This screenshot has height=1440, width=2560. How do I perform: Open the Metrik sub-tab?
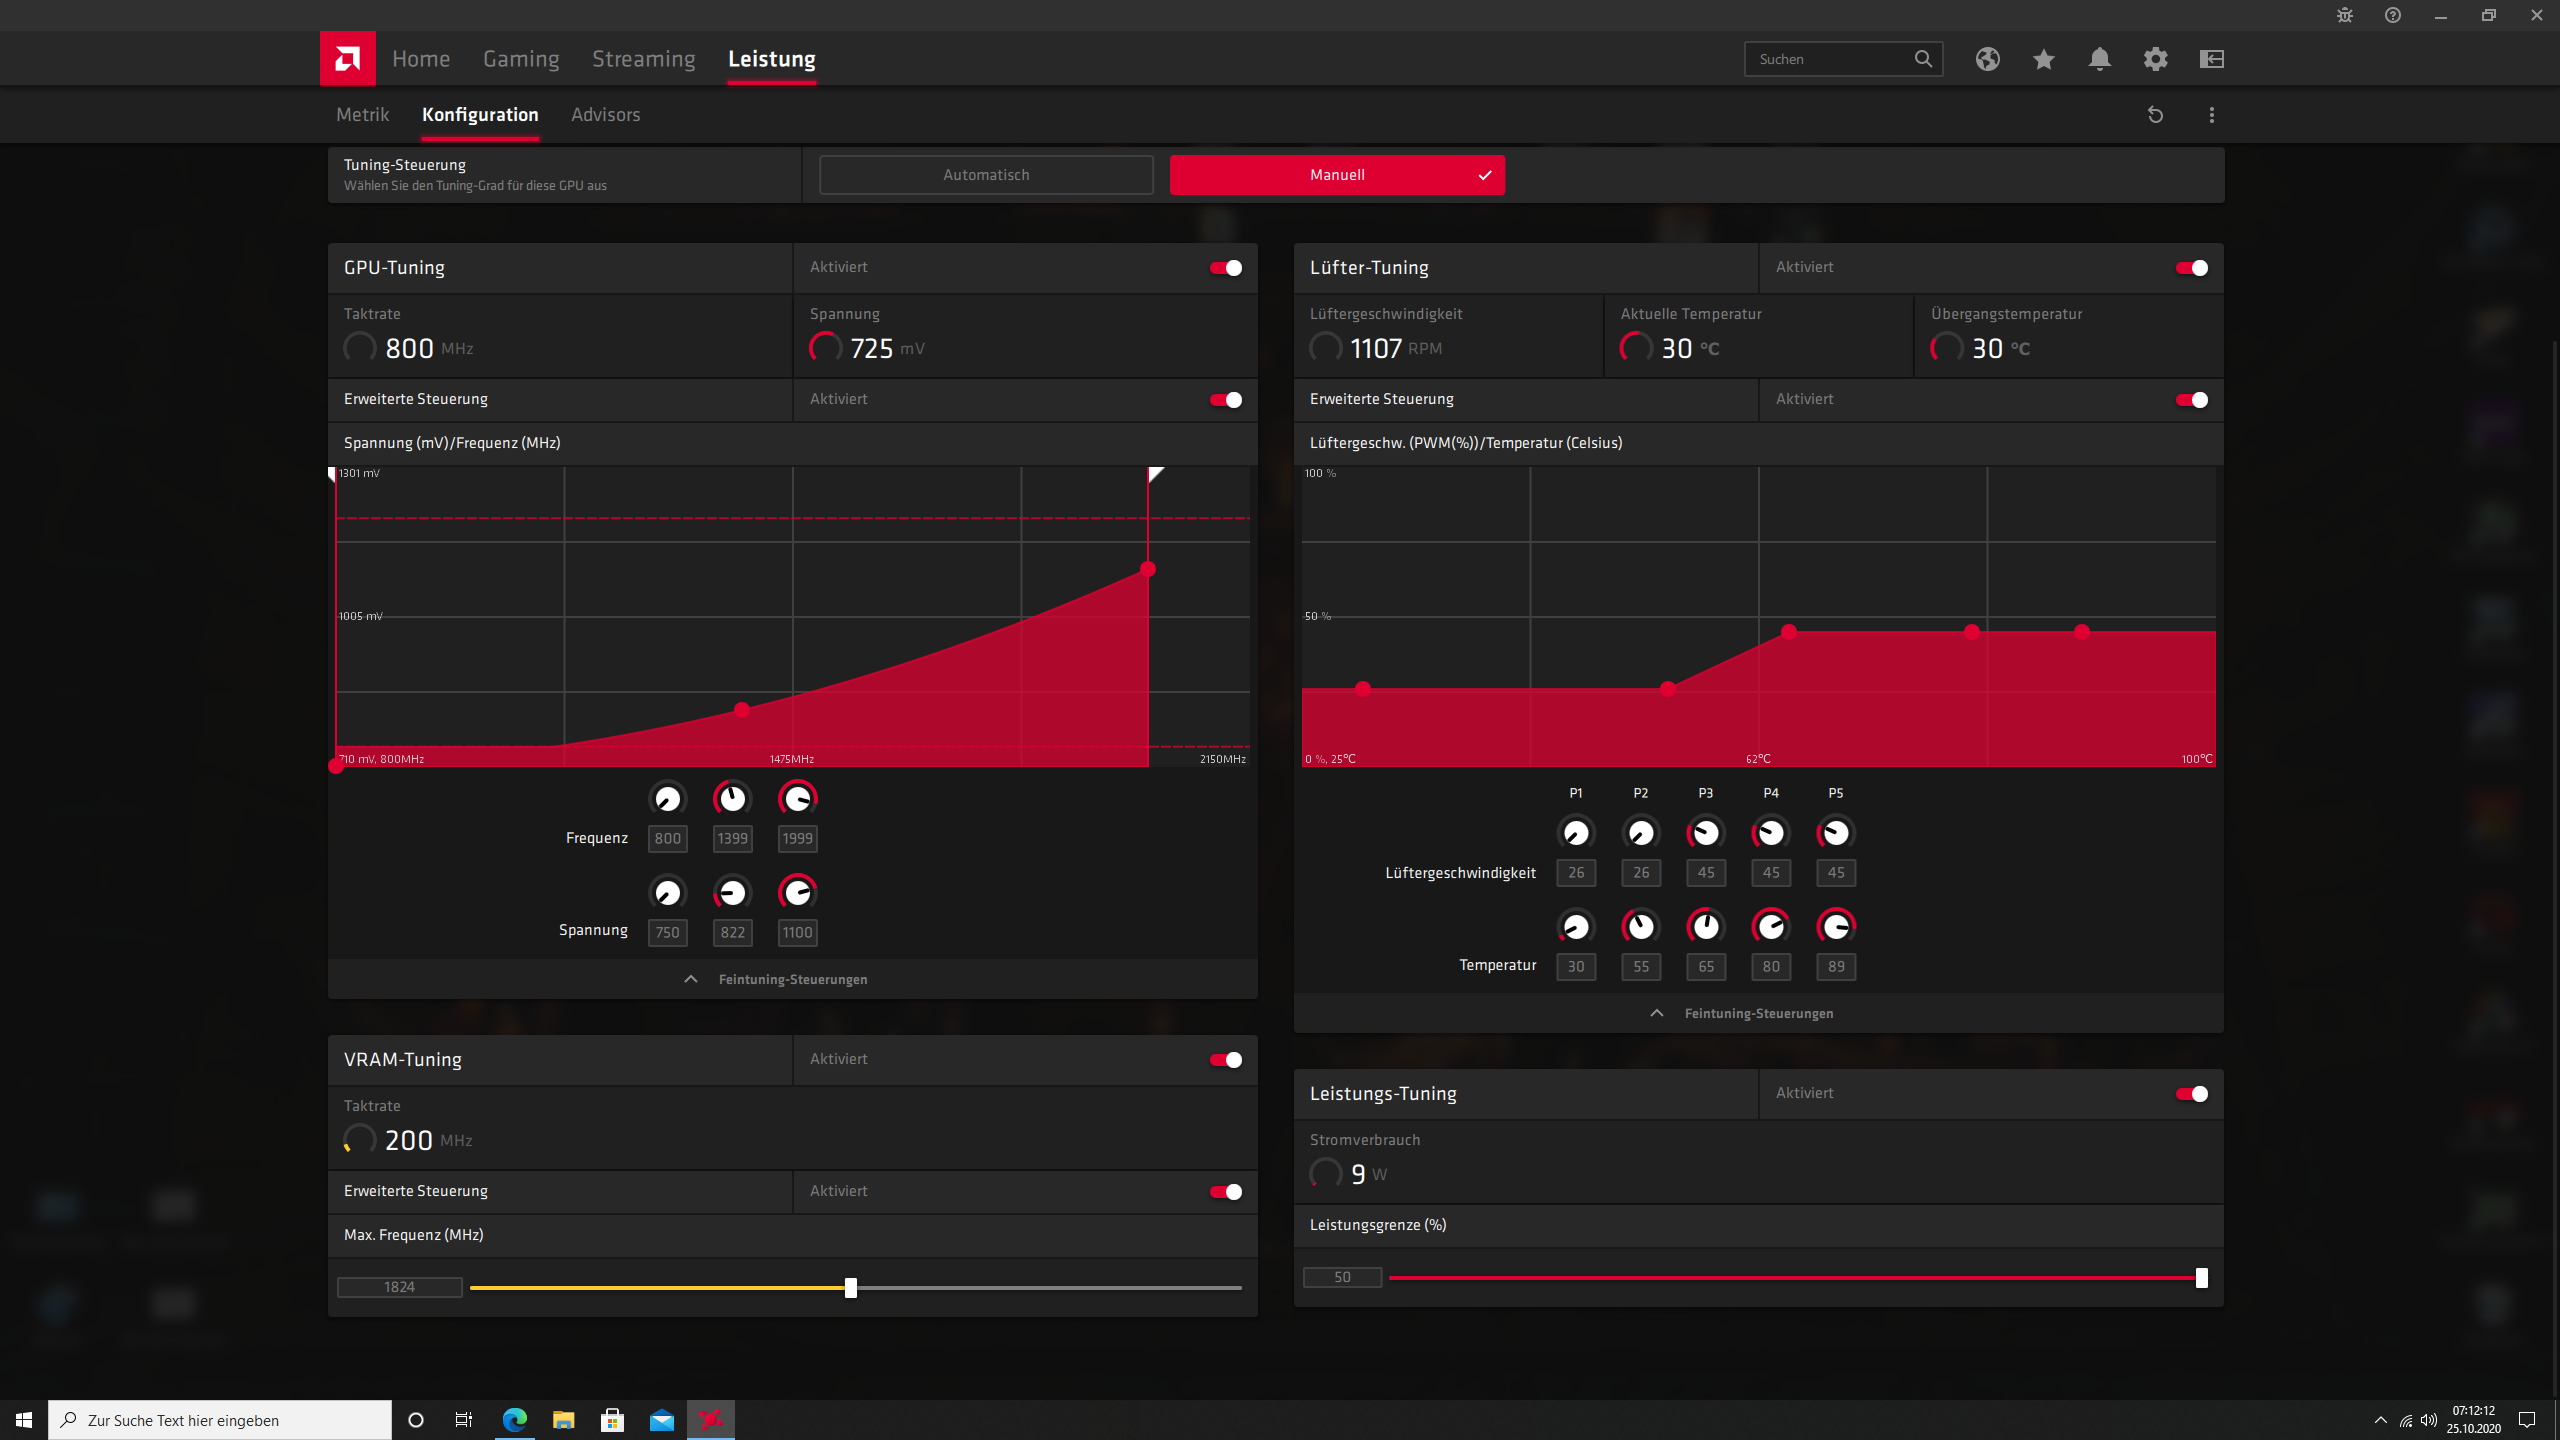[x=362, y=115]
